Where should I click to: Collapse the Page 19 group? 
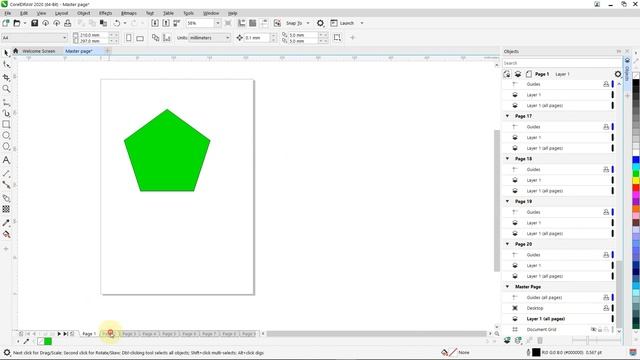507,201
